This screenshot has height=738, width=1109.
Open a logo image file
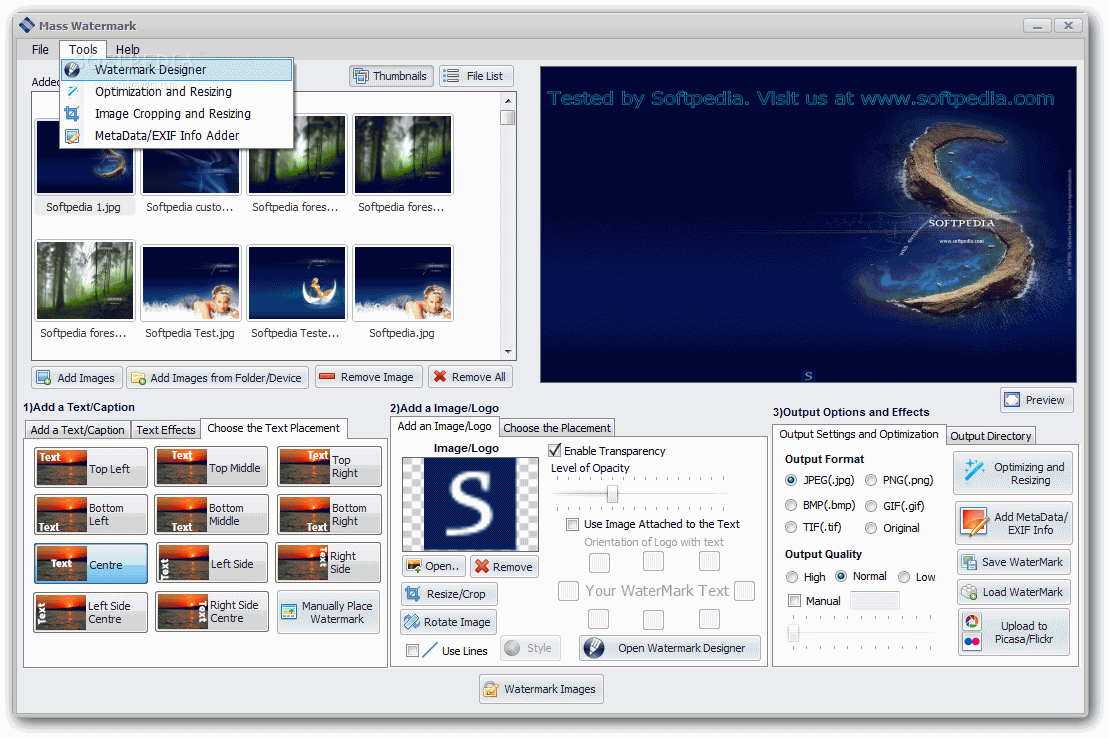point(434,566)
